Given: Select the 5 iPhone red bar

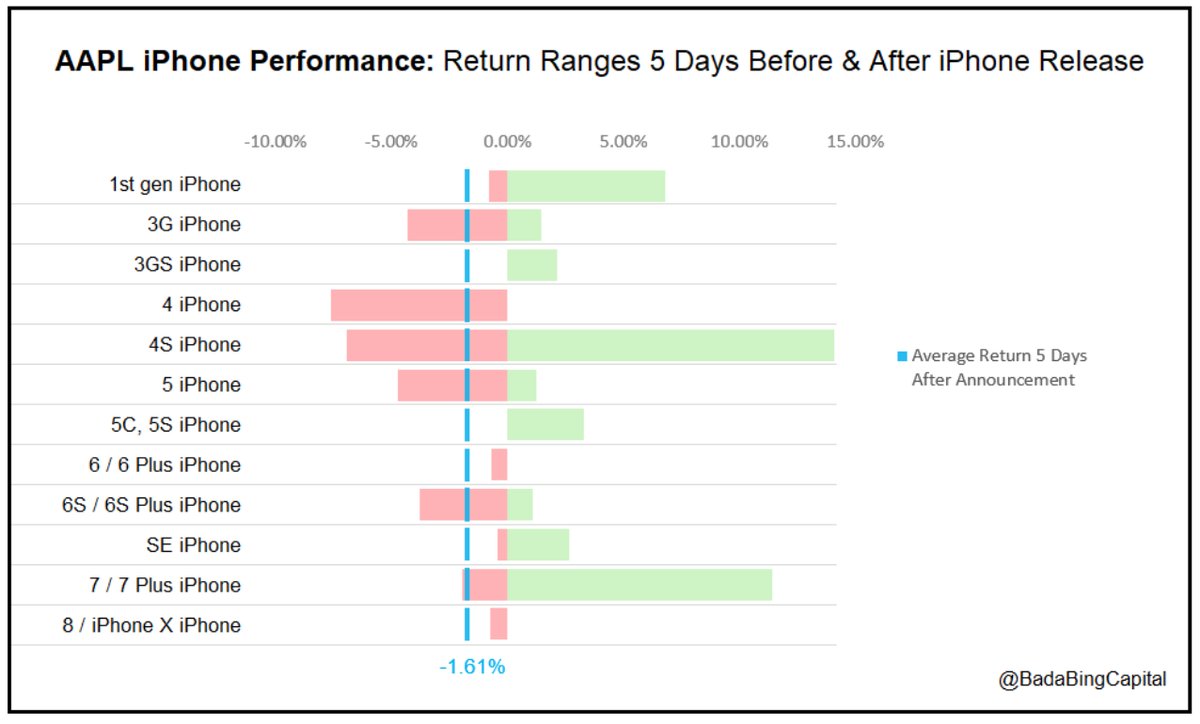Looking at the screenshot, I should click(x=432, y=385).
